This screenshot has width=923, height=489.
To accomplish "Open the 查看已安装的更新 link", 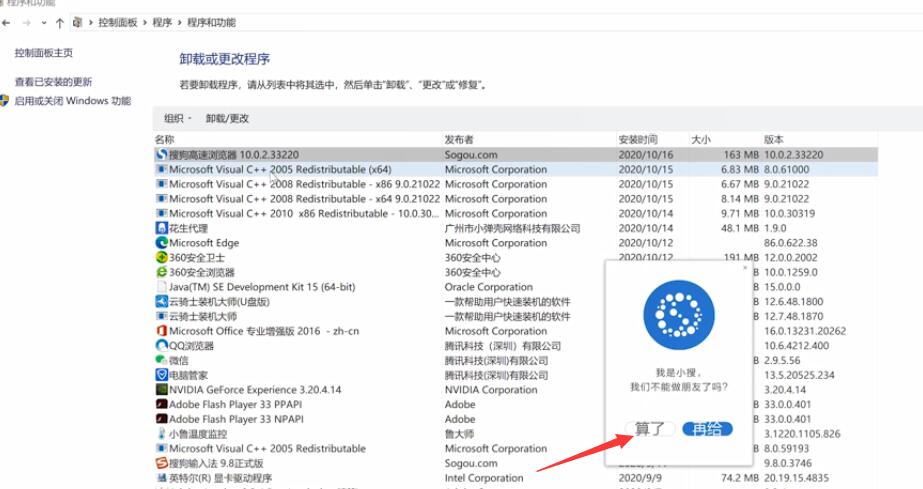I will pyautogui.click(x=54, y=82).
